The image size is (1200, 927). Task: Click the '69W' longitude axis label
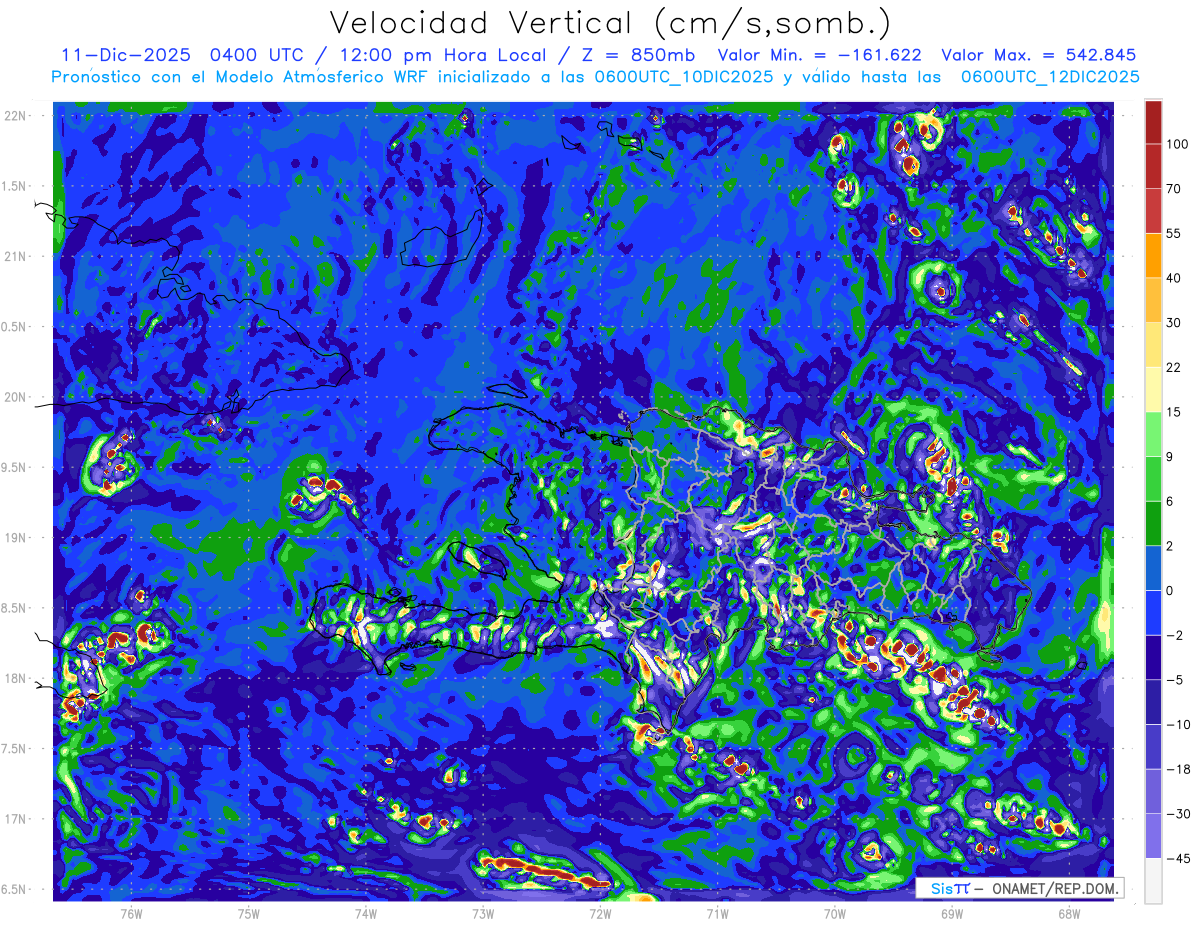[952, 912]
